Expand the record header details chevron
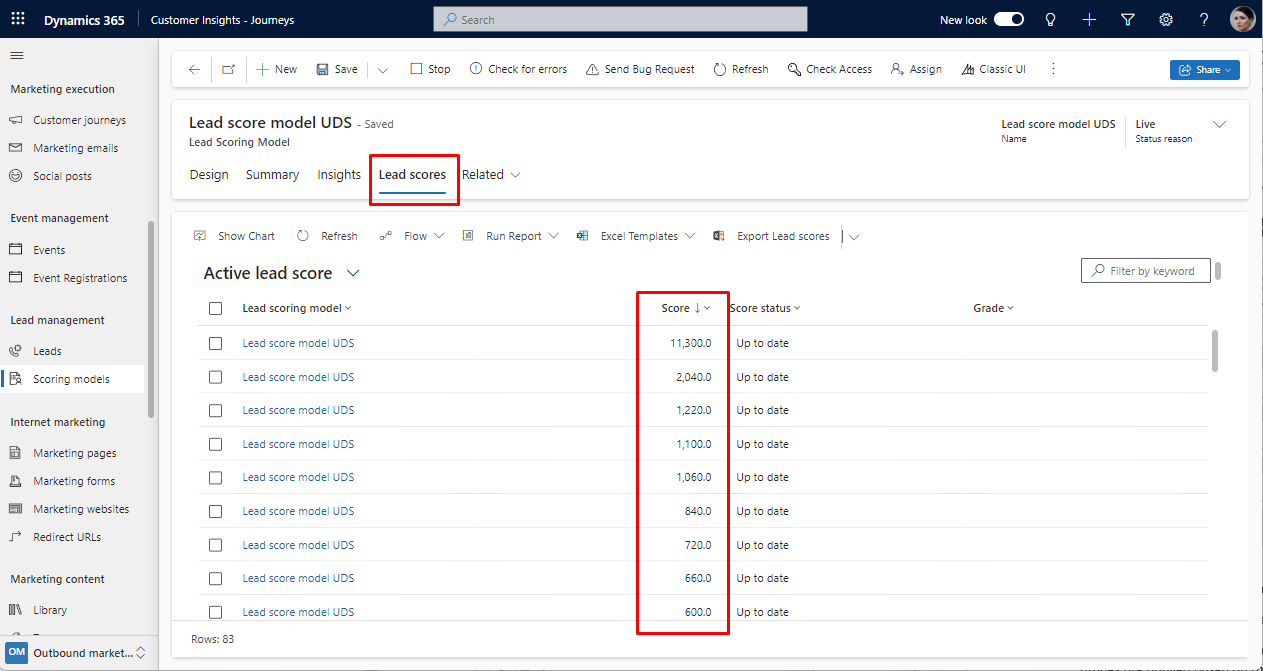1263x671 pixels. point(1219,124)
